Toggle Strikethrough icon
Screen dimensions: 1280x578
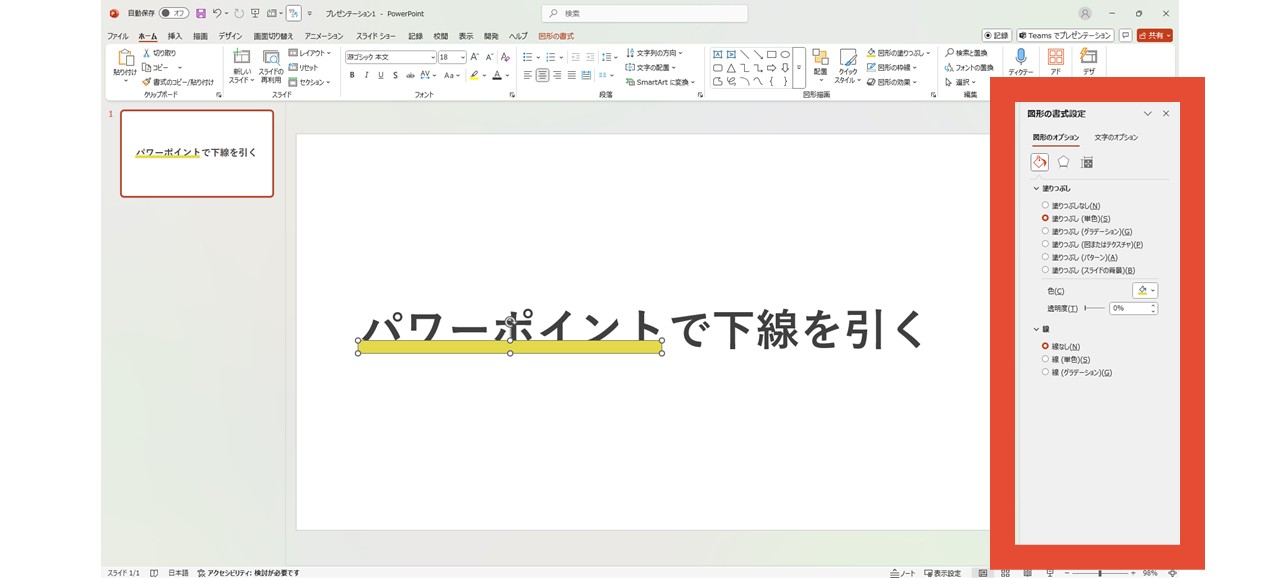point(411,75)
